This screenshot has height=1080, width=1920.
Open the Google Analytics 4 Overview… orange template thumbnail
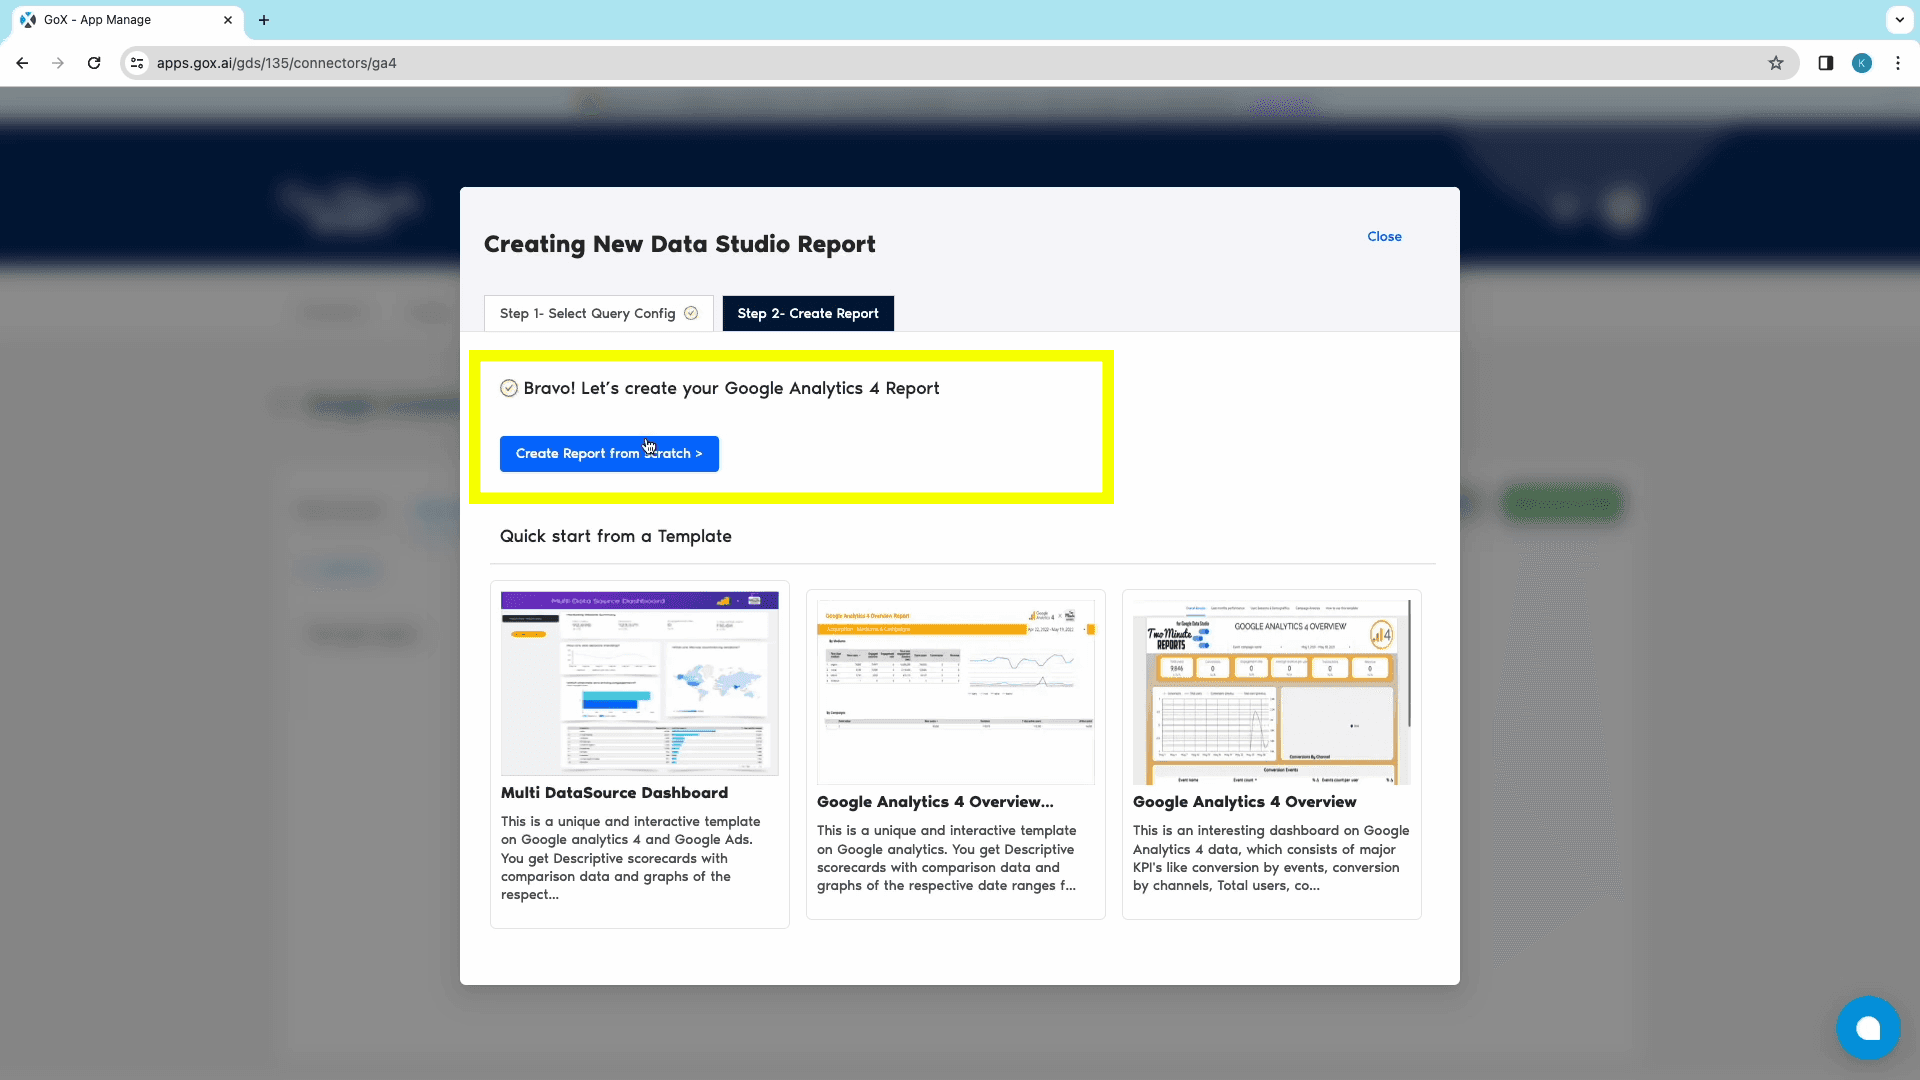[x=956, y=692]
